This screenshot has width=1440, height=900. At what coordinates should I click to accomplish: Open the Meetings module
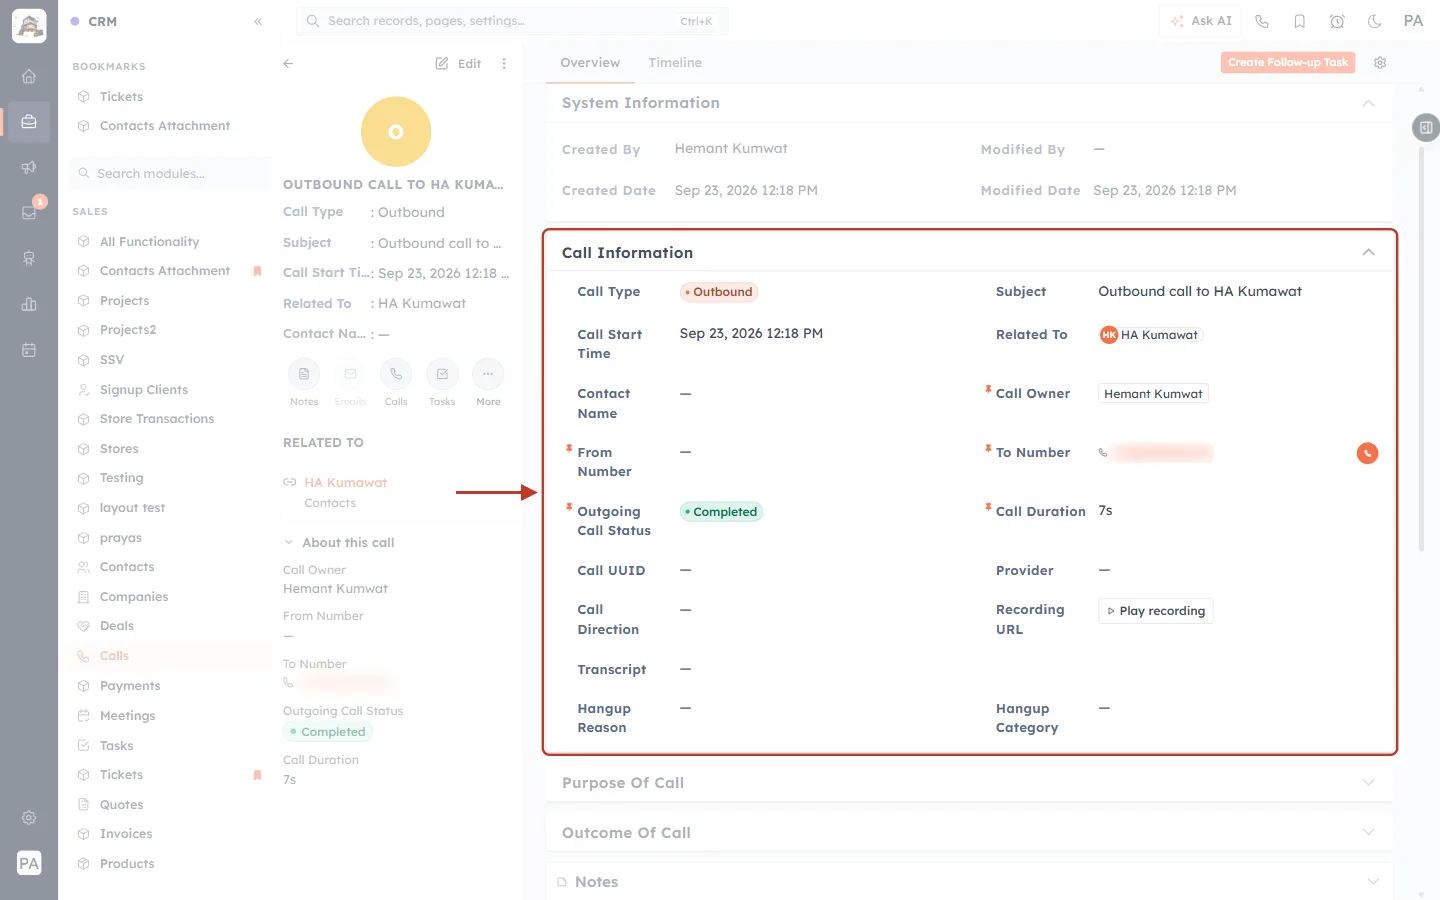127,716
